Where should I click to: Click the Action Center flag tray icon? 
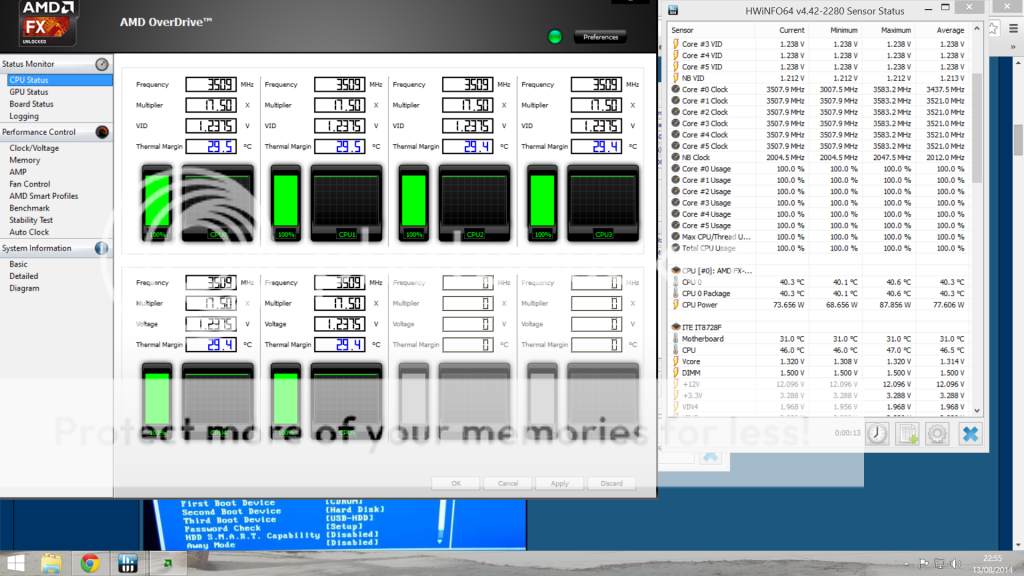[923, 564]
